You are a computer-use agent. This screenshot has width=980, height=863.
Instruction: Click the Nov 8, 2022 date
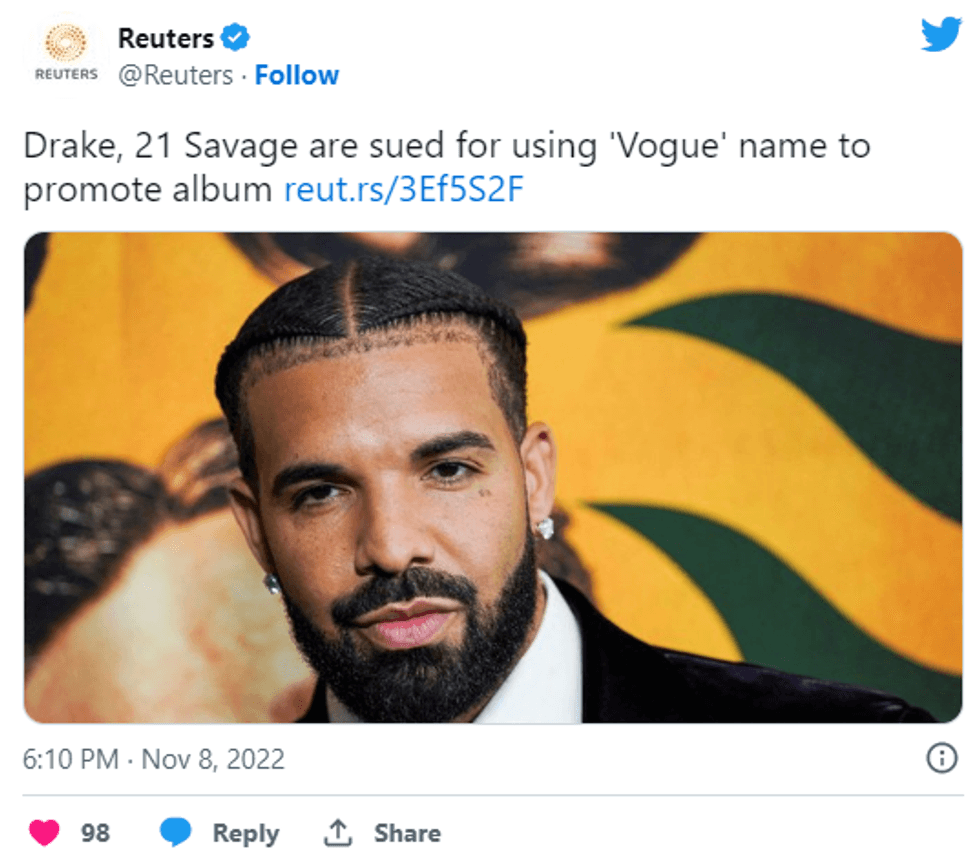pos(213,759)
